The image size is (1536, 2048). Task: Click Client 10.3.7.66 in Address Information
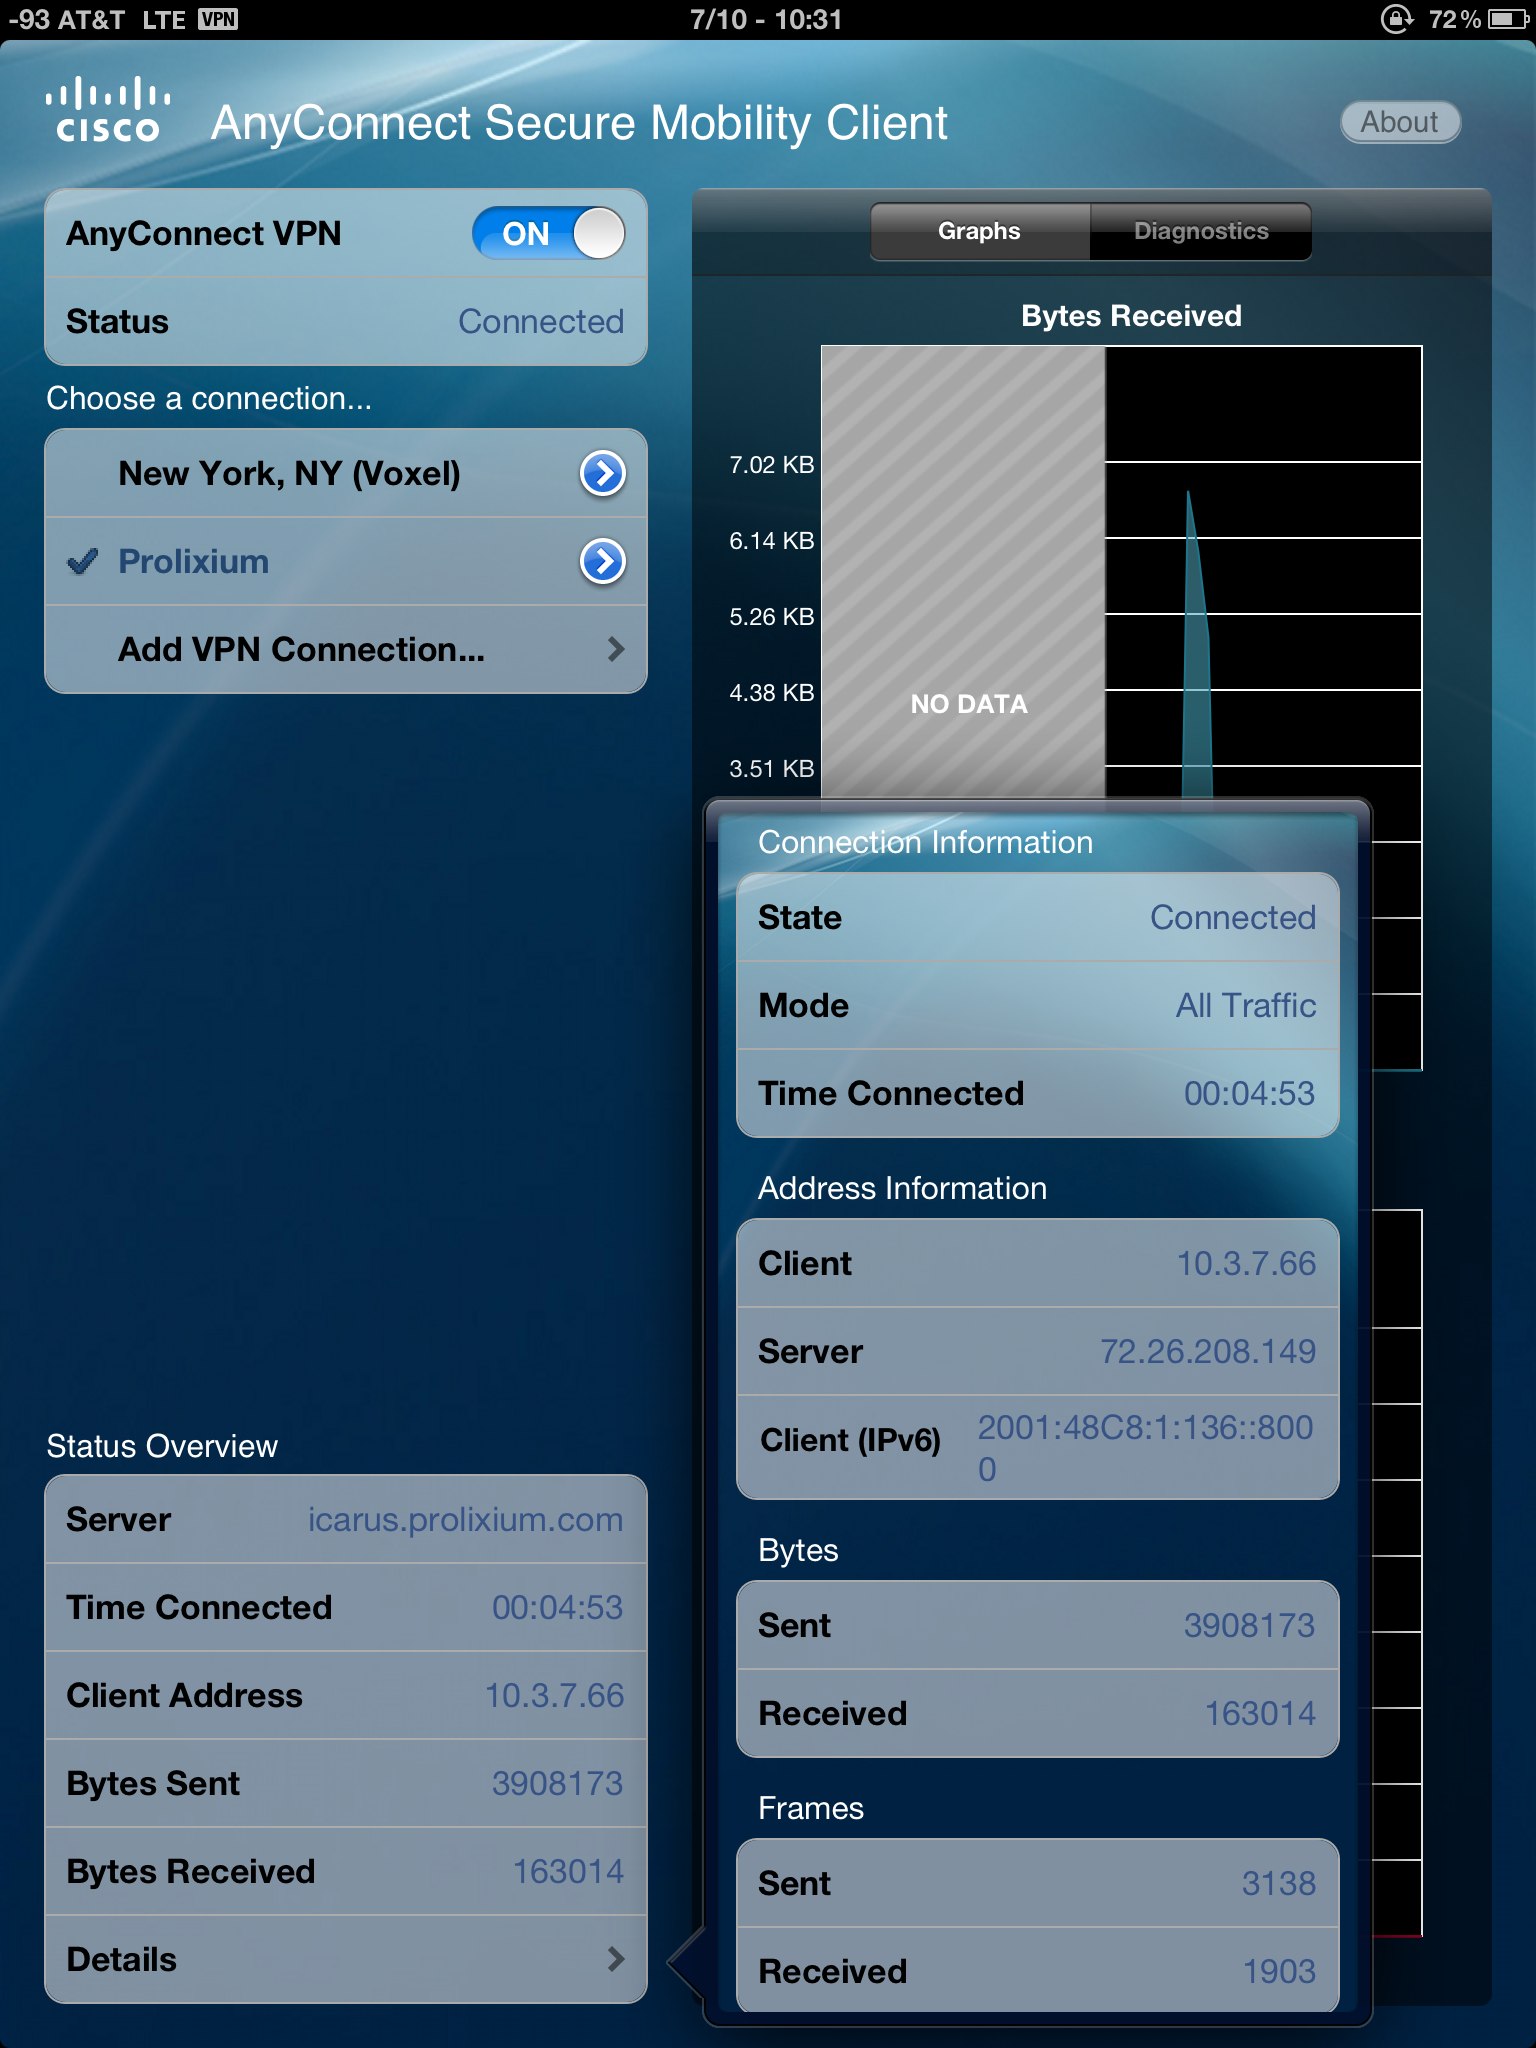1038,1263
